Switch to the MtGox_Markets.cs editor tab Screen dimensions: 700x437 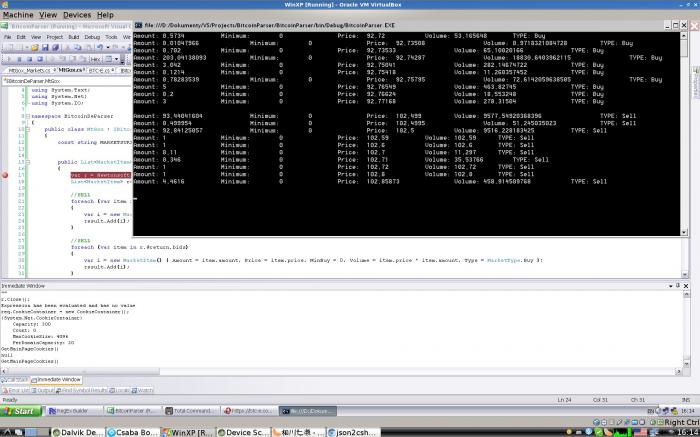pos(29,71)
